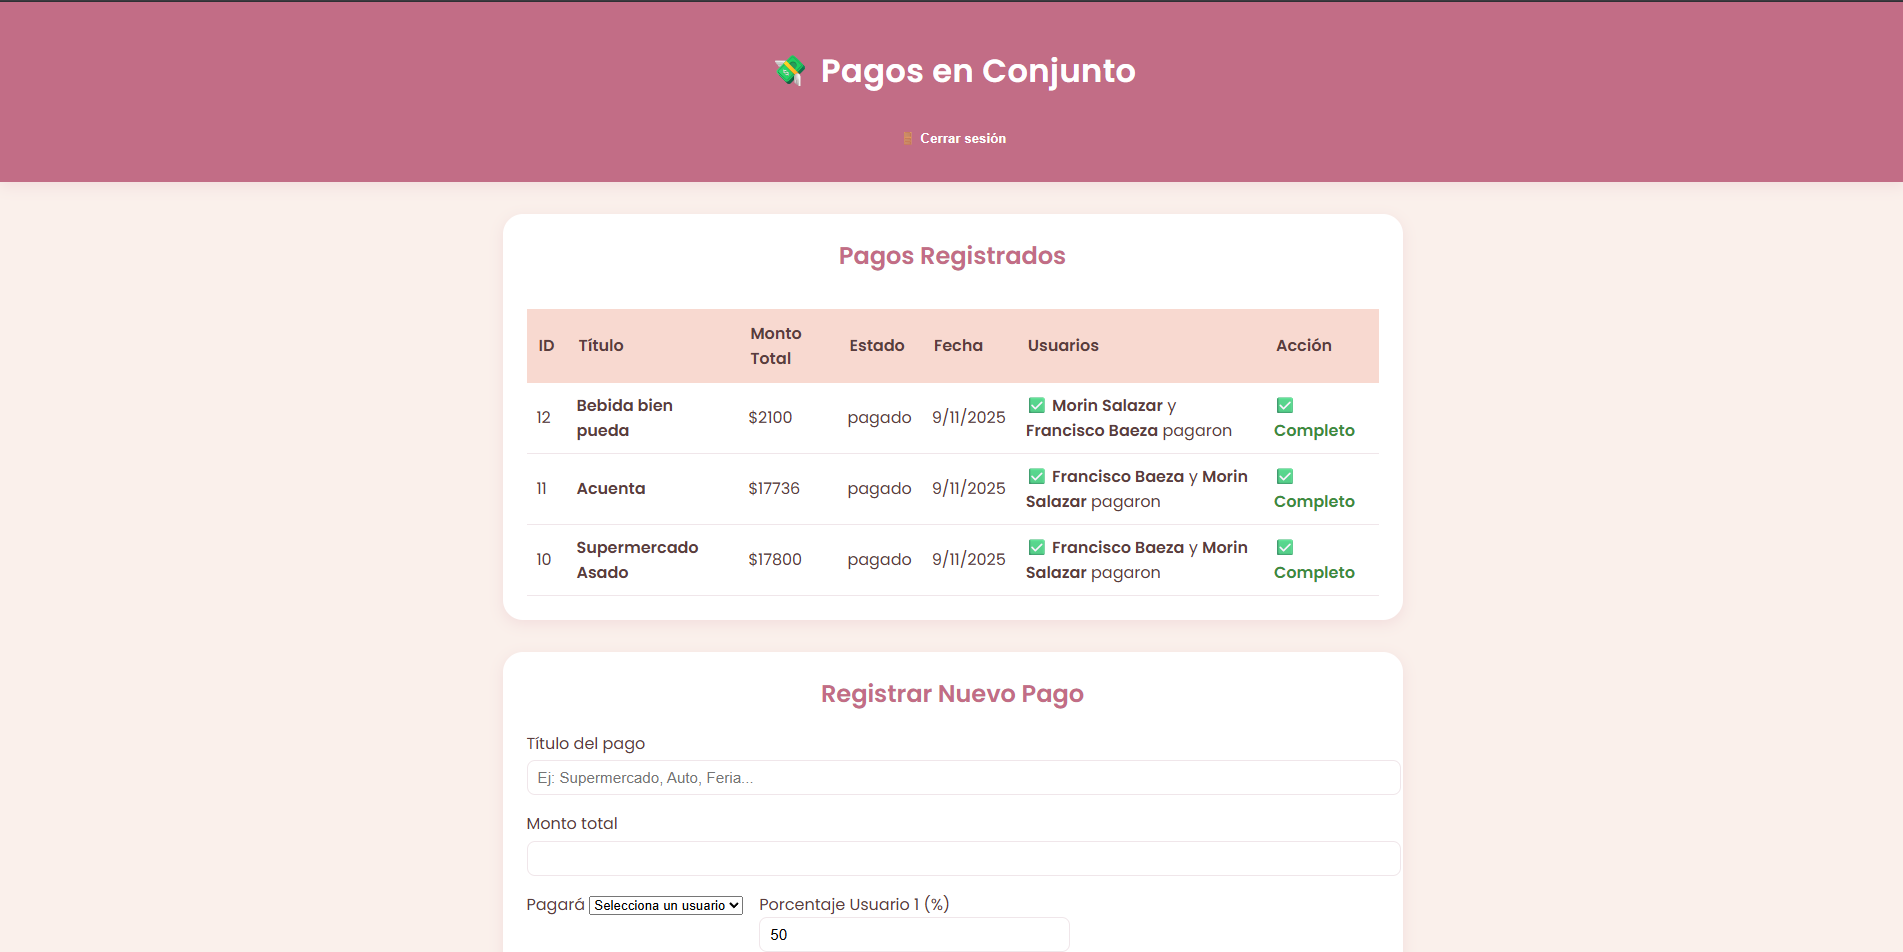
Task: Click green check in Supermercado Asado Usuarios
Action: click(x=1037, y=548)
